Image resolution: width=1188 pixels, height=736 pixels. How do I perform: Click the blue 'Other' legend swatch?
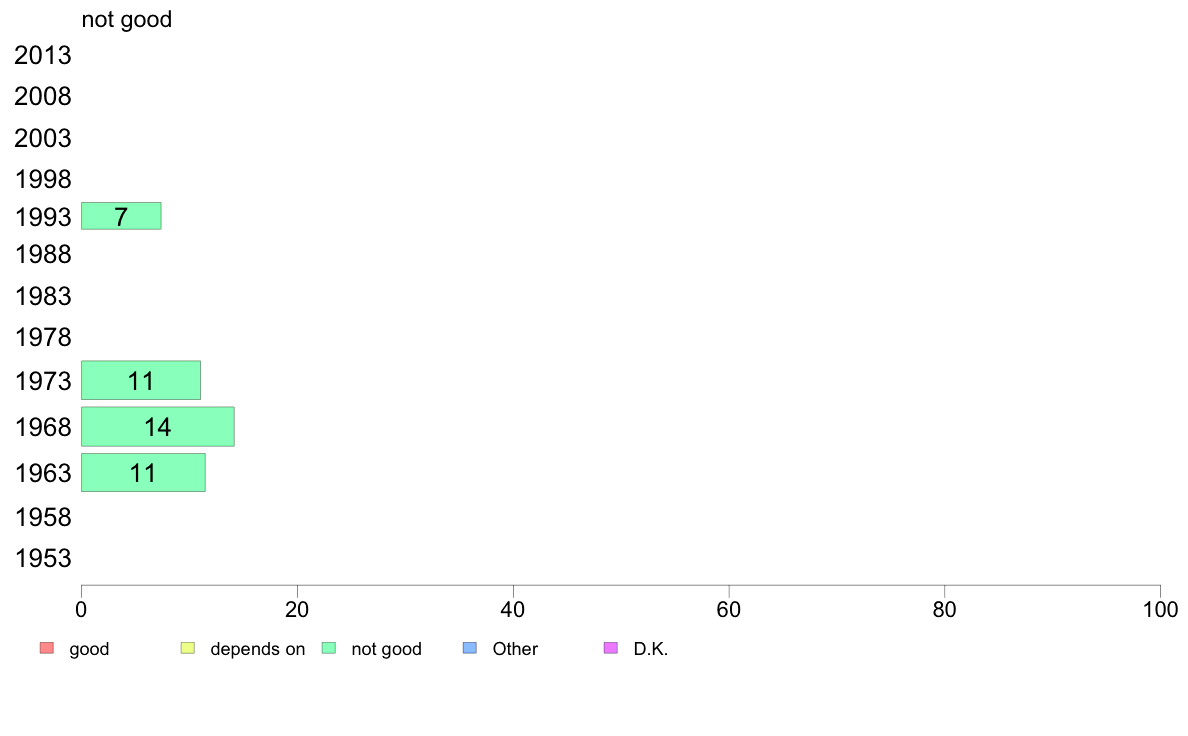point(470,648)
